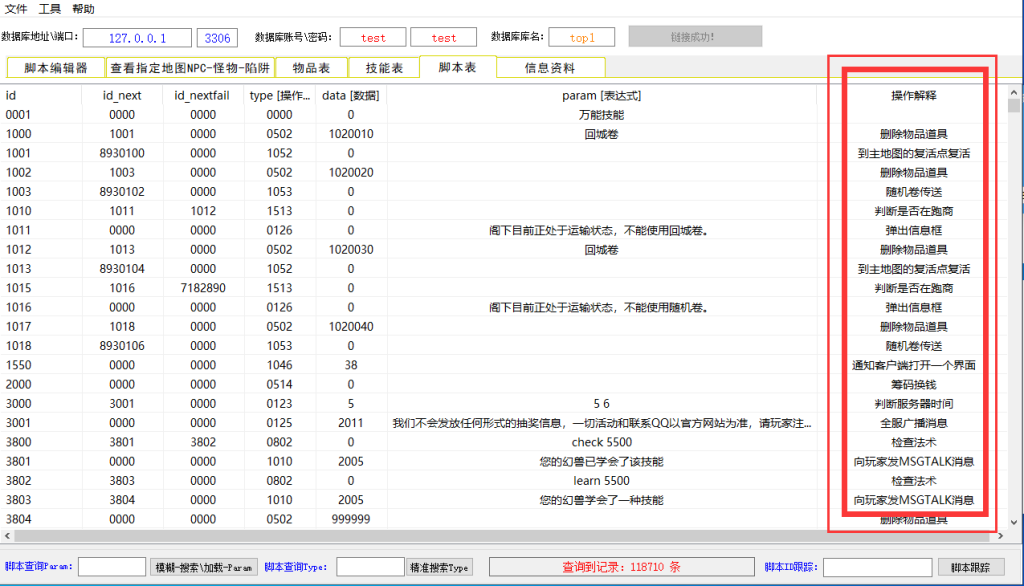Click the 脚本查询Type input box
The width and height of the screenshot is (1024, 586).
[370, 567]
